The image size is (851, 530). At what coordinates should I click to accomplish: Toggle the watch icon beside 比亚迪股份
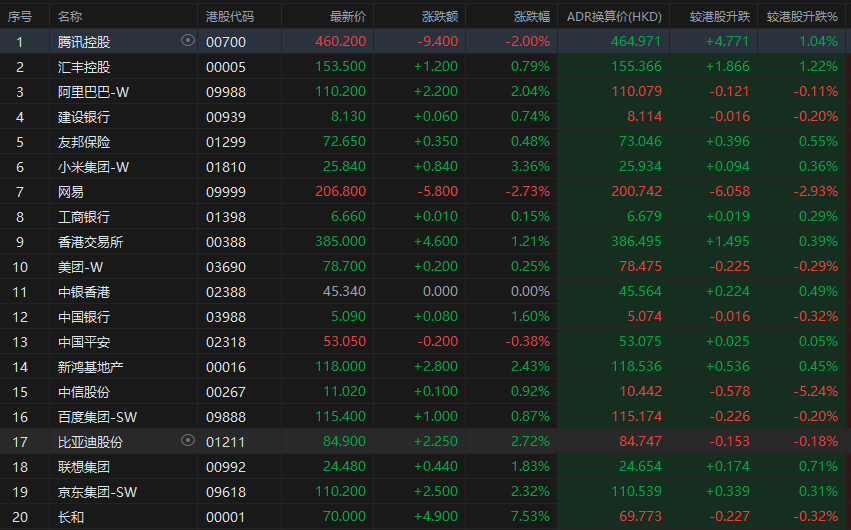coord(188,440)
